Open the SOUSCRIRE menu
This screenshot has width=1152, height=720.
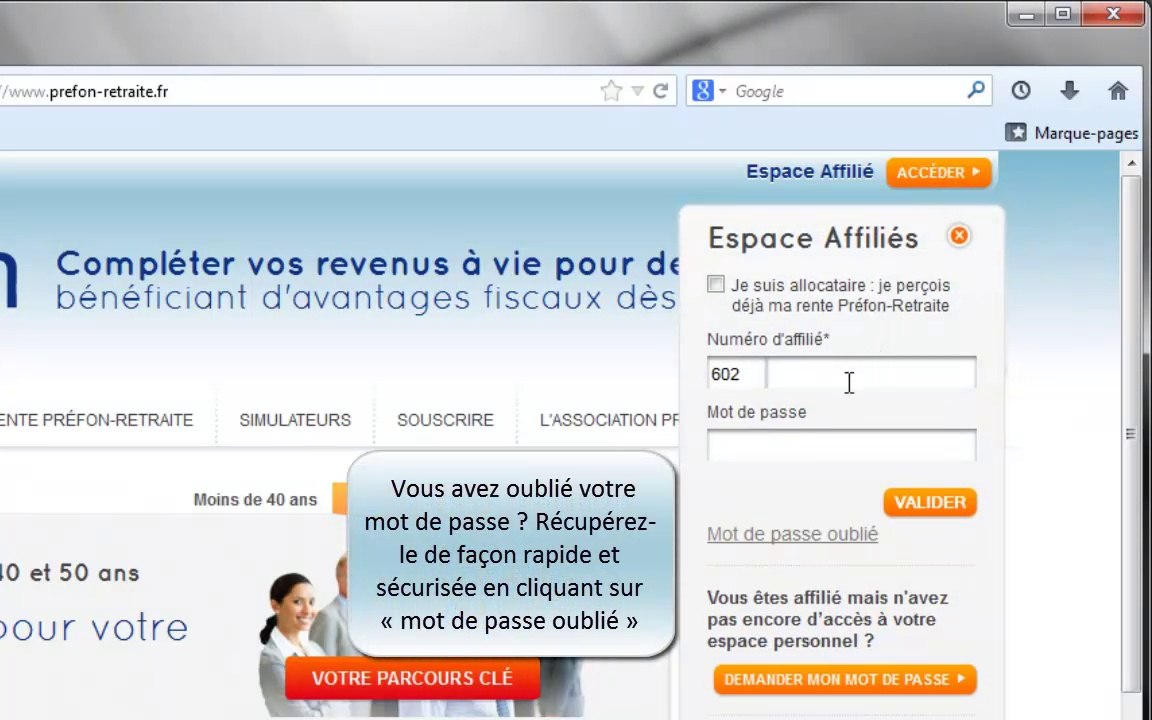tap(445, 420)
